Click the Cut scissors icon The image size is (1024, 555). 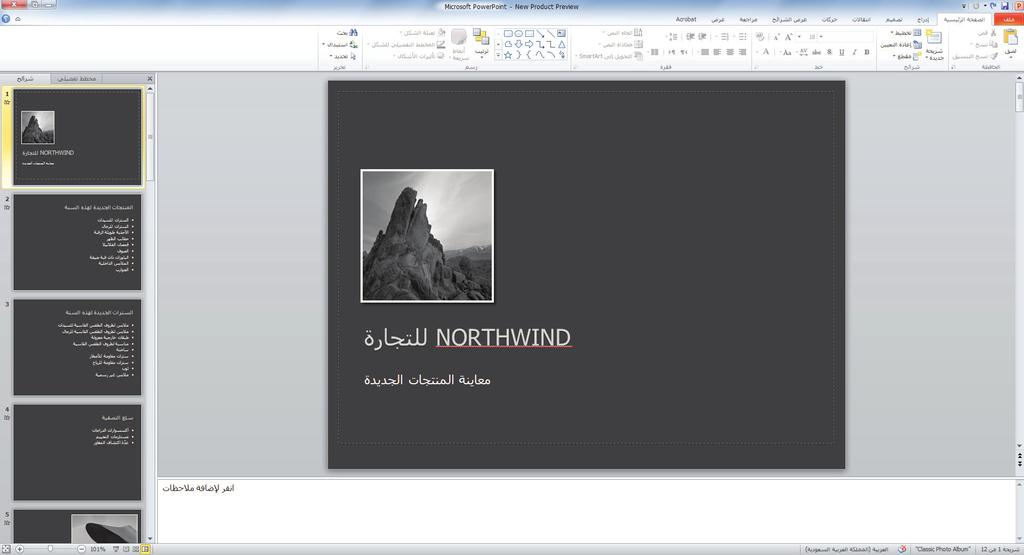tap(993, 33)
